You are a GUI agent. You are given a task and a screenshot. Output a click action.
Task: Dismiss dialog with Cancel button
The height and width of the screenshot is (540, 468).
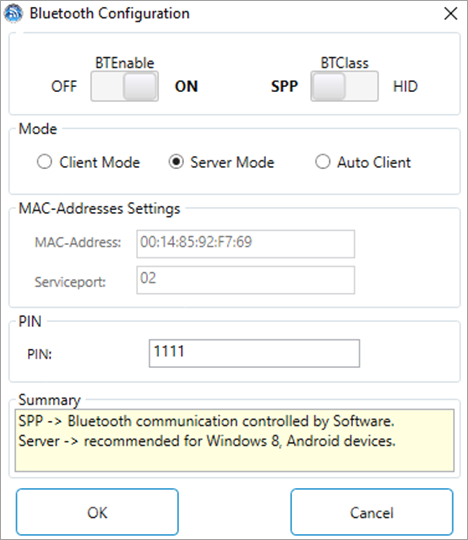372,512
